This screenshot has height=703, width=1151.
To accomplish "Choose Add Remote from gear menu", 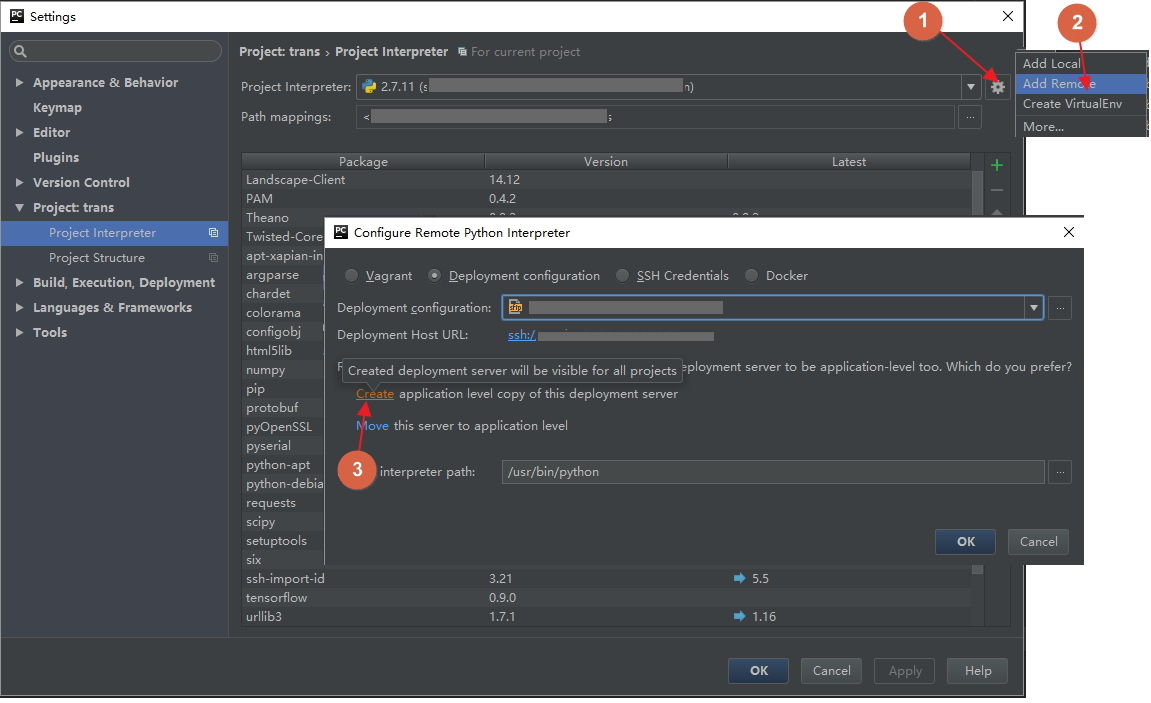I will pyautogui.click(x=1081, y=84).
